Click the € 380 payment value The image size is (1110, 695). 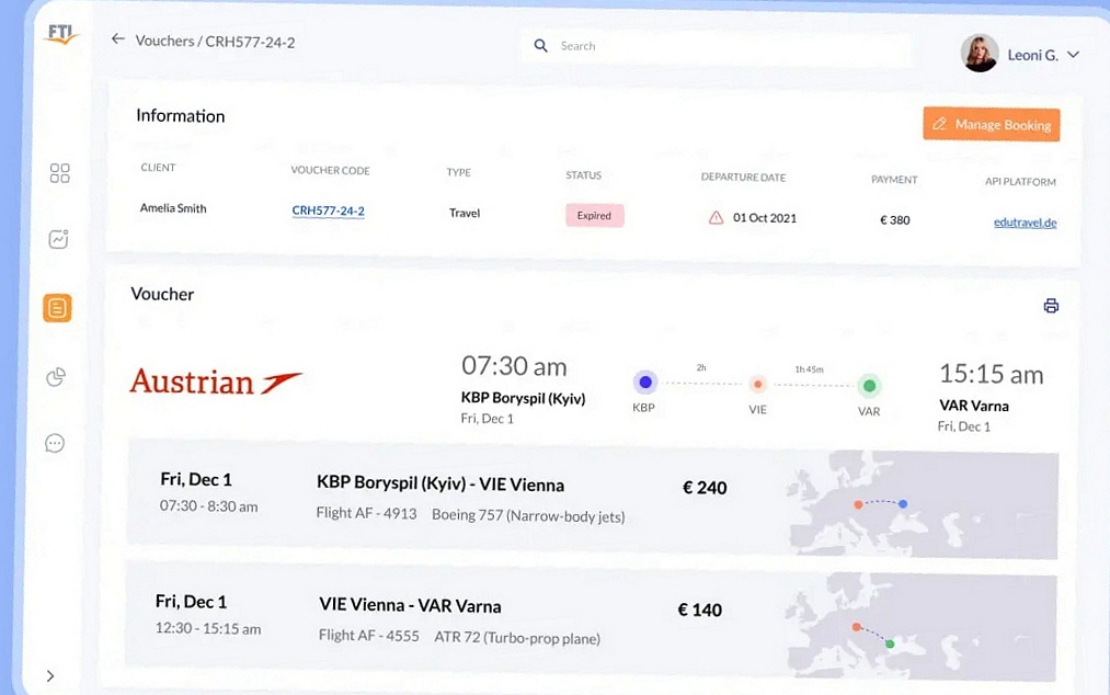[895, 220]
